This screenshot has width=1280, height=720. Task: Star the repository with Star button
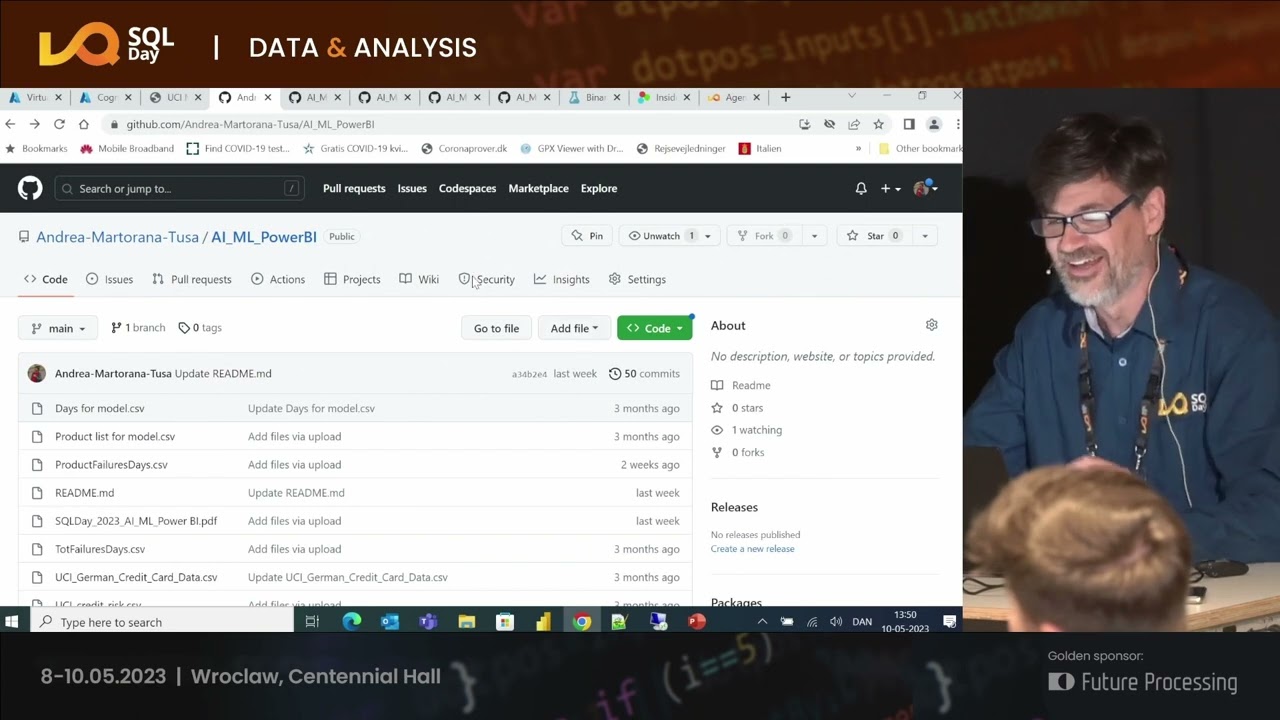point(875,236)
